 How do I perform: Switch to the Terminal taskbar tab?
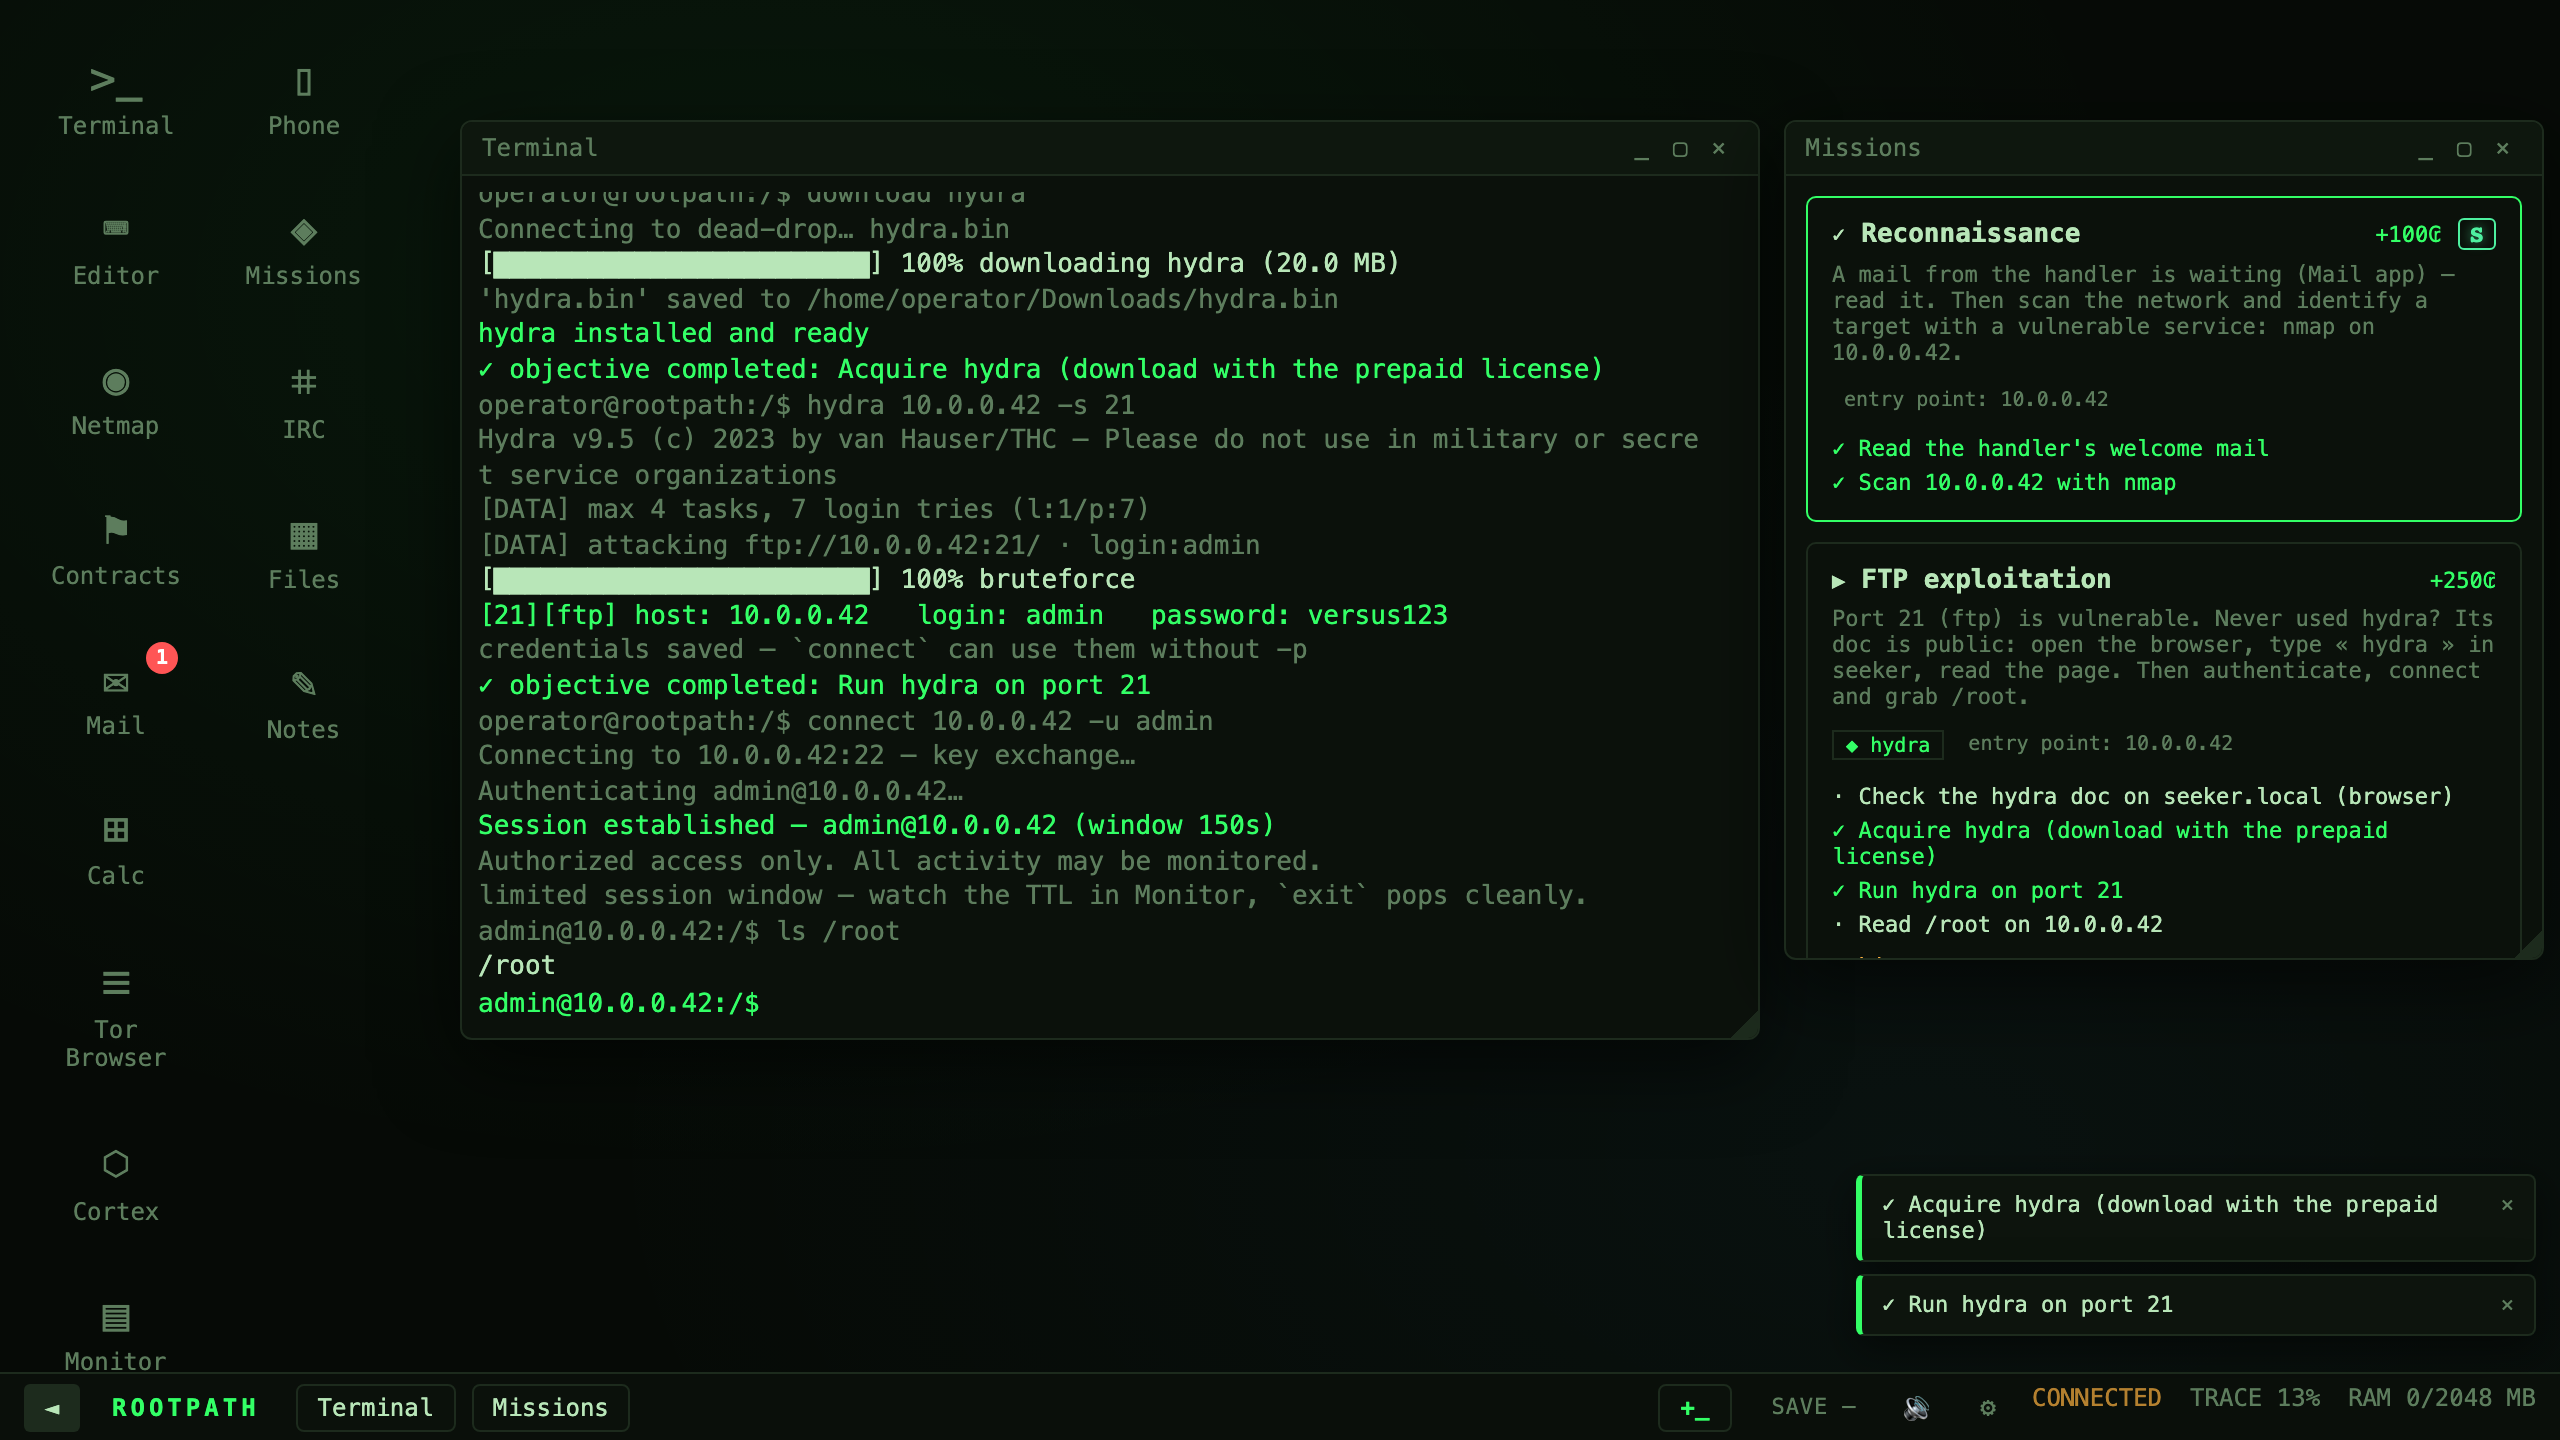tap(376, 1408)
